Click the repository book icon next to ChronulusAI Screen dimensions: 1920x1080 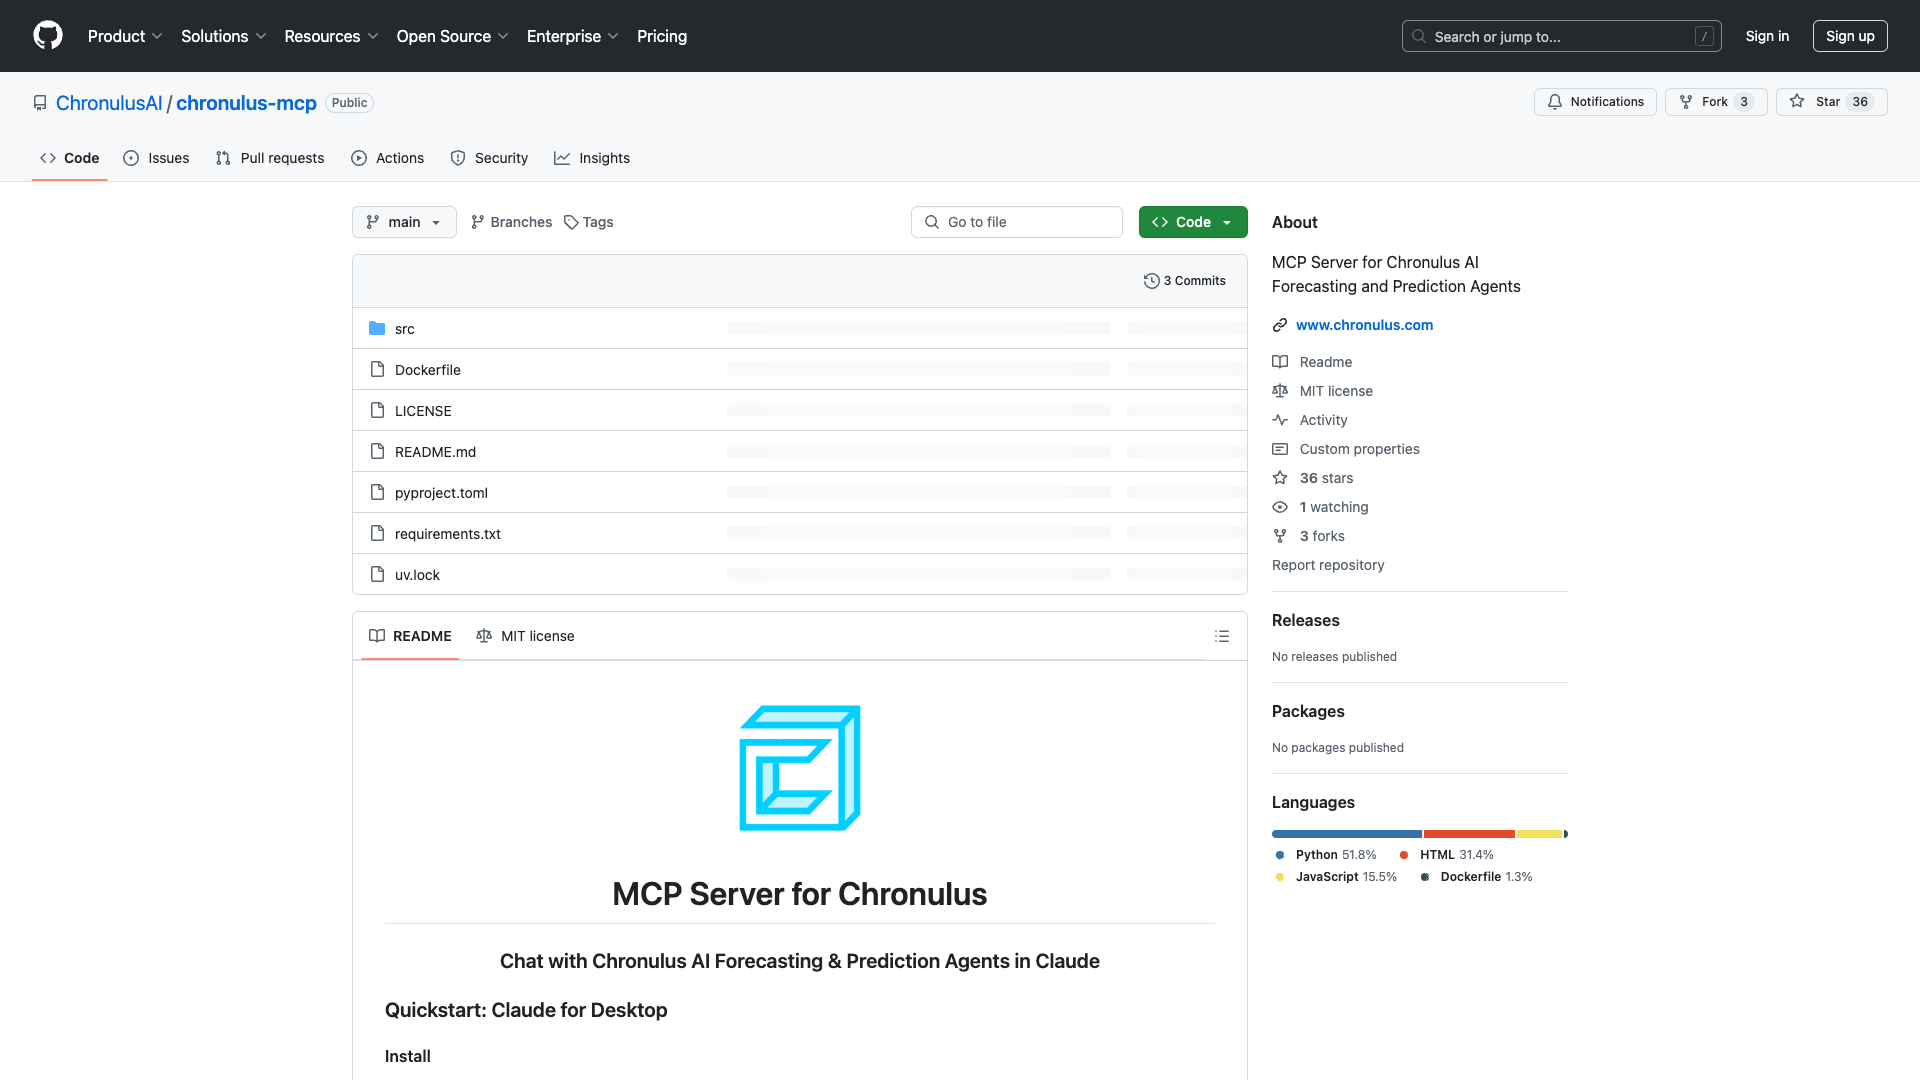[x=39, y=102]
